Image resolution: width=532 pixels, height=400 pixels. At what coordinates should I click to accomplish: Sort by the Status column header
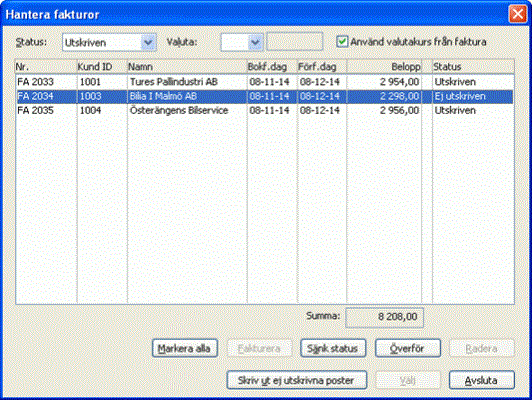(473, 67)
